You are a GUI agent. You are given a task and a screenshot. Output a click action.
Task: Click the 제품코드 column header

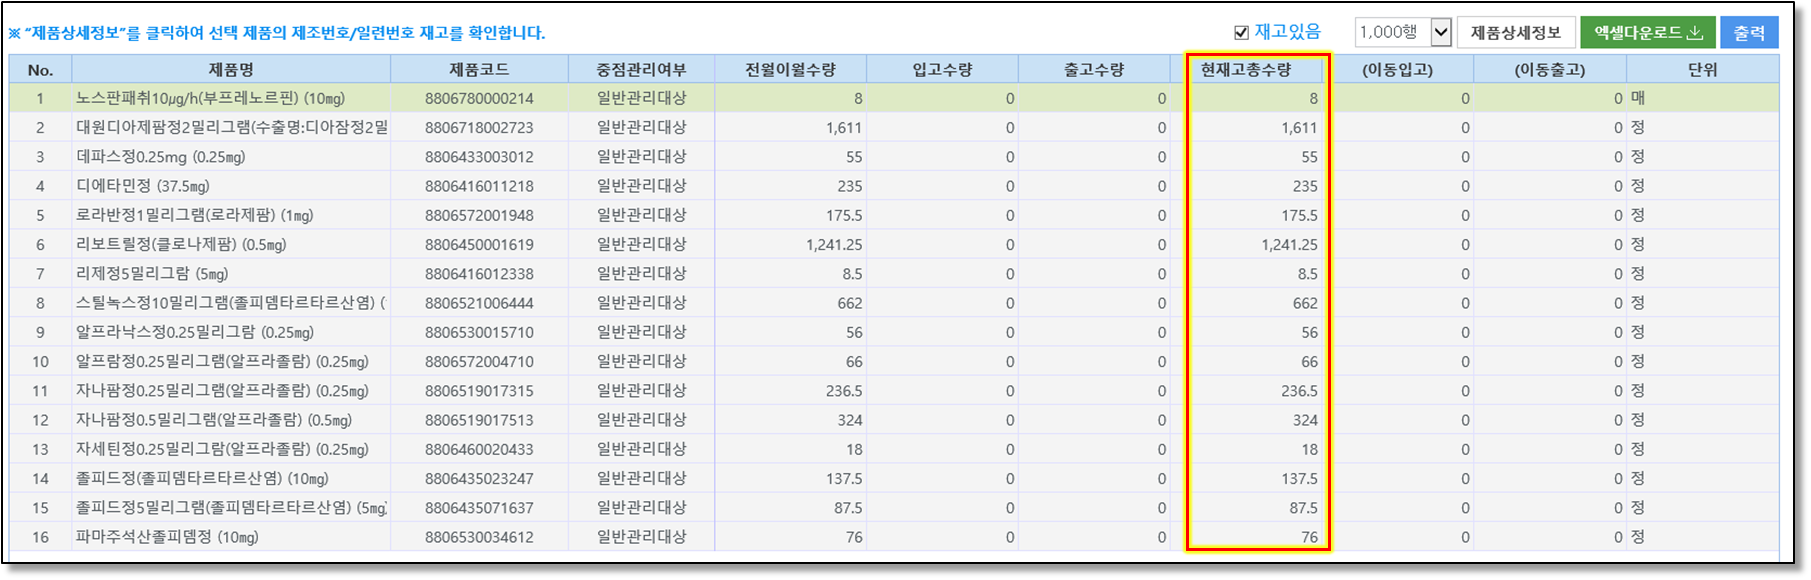pos(479,70)
